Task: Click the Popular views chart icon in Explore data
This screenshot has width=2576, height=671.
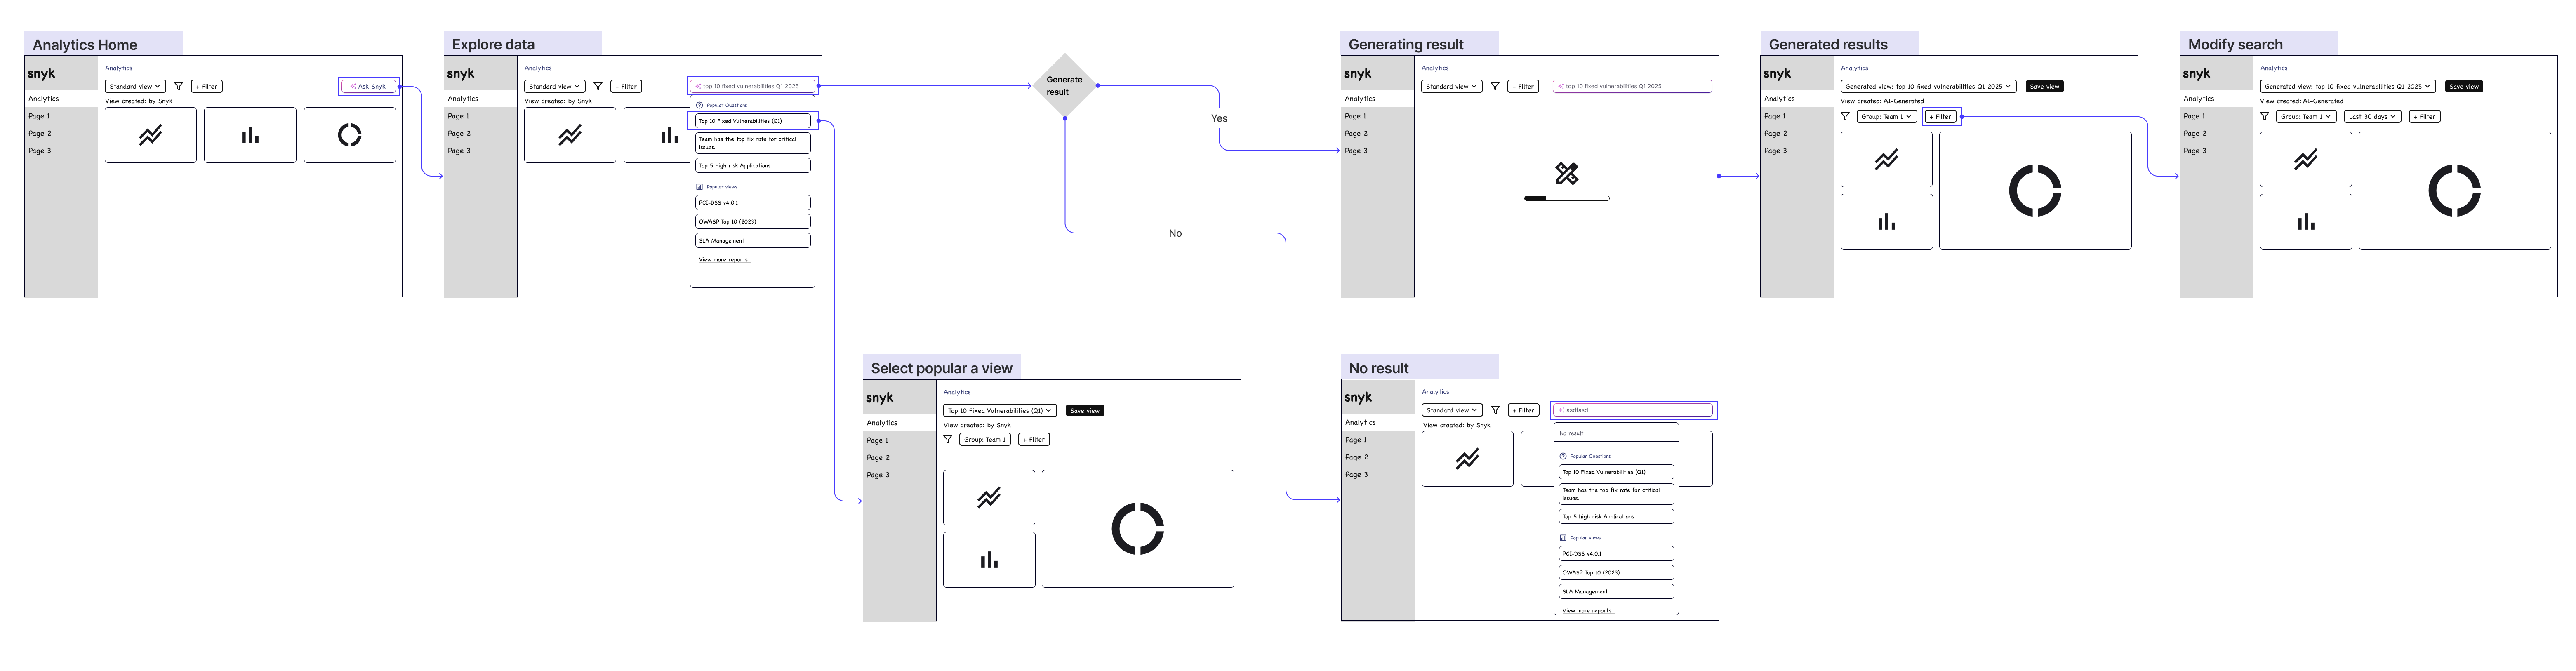Action: click(x=699, y=187)
